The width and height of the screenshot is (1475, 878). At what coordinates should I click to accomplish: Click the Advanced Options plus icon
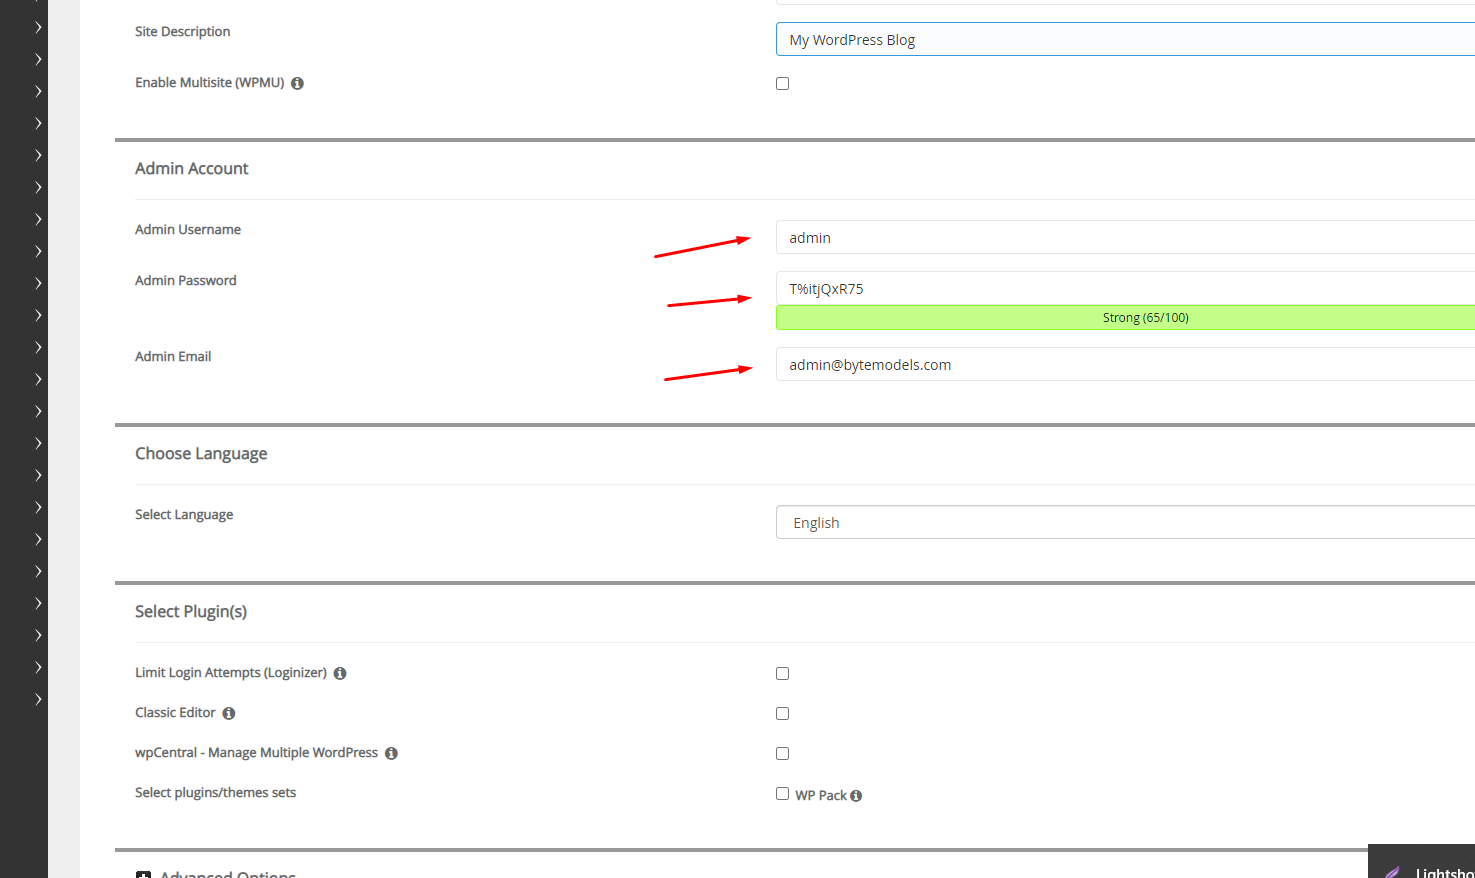click(143, 875)
